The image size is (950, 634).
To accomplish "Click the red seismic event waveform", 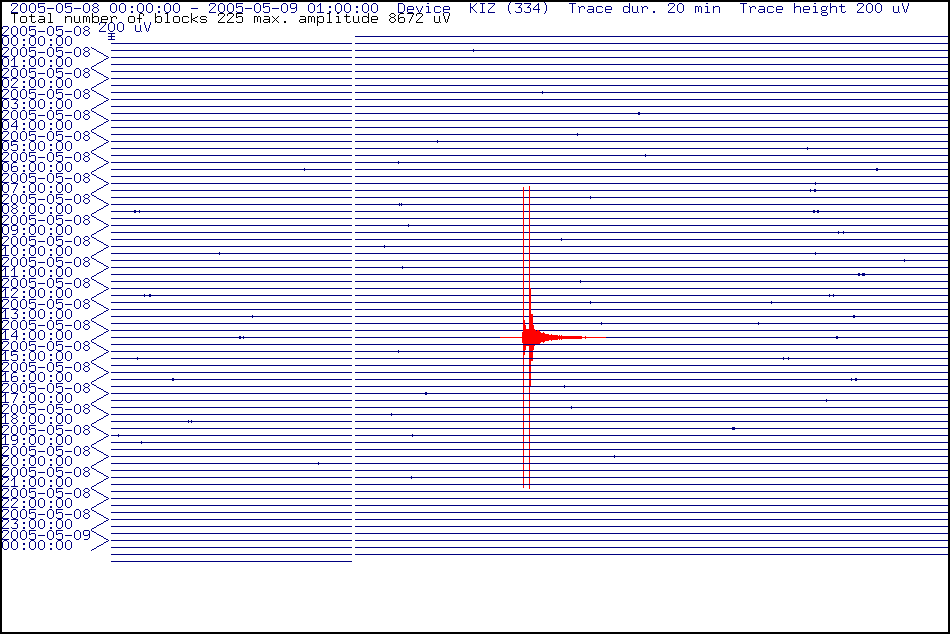I will tap(540, 337).
